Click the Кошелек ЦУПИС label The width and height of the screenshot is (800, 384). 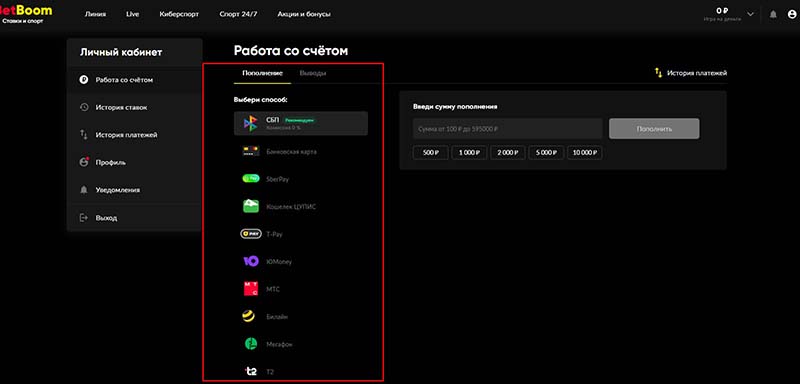point(291,207)
